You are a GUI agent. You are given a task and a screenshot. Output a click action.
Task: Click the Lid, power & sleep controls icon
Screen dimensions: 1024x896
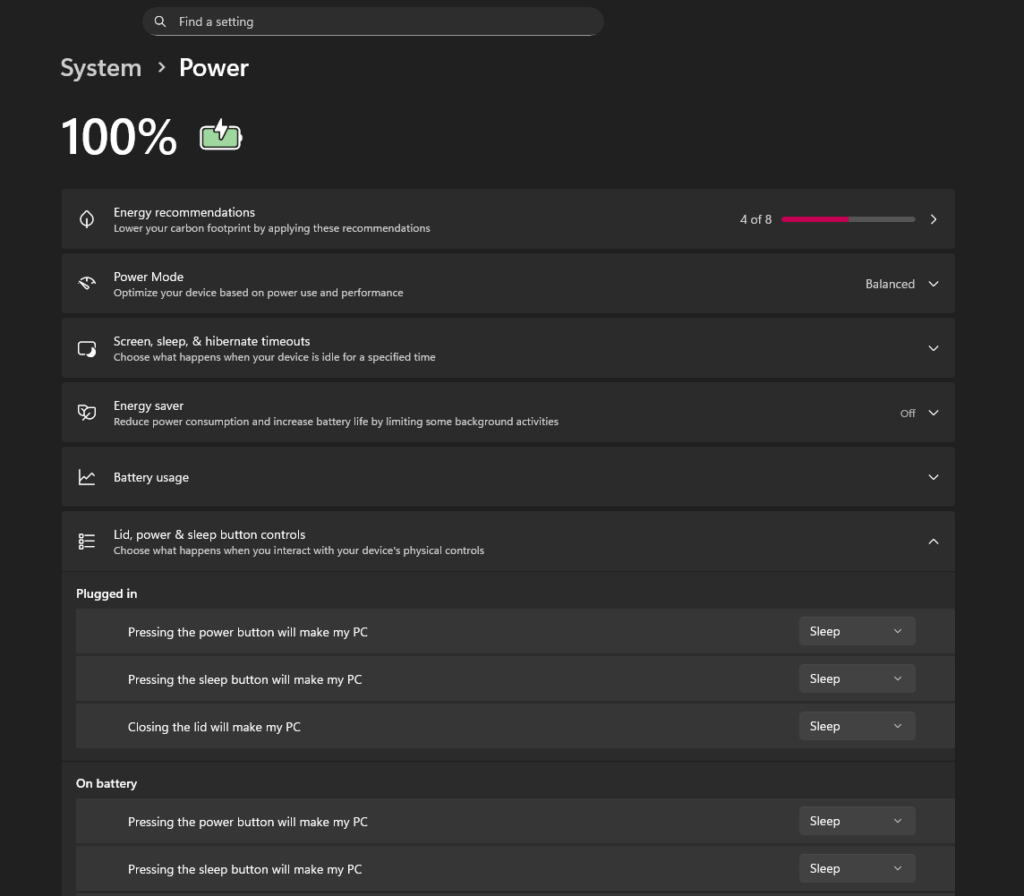coord(87,541)
